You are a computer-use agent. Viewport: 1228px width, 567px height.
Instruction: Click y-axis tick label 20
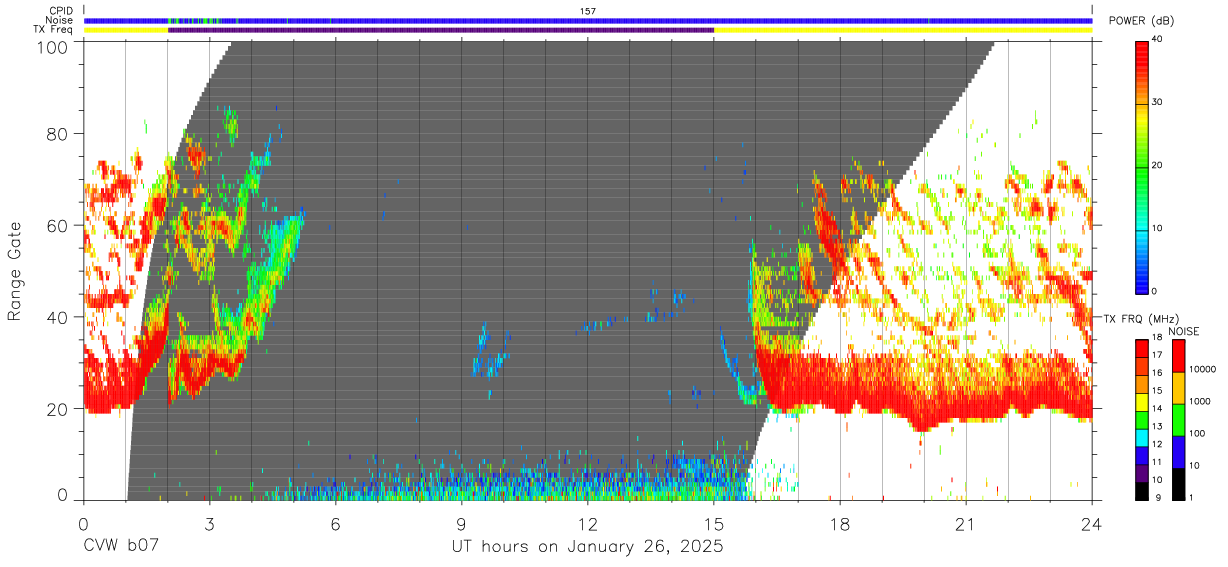(x=59, y=410)
